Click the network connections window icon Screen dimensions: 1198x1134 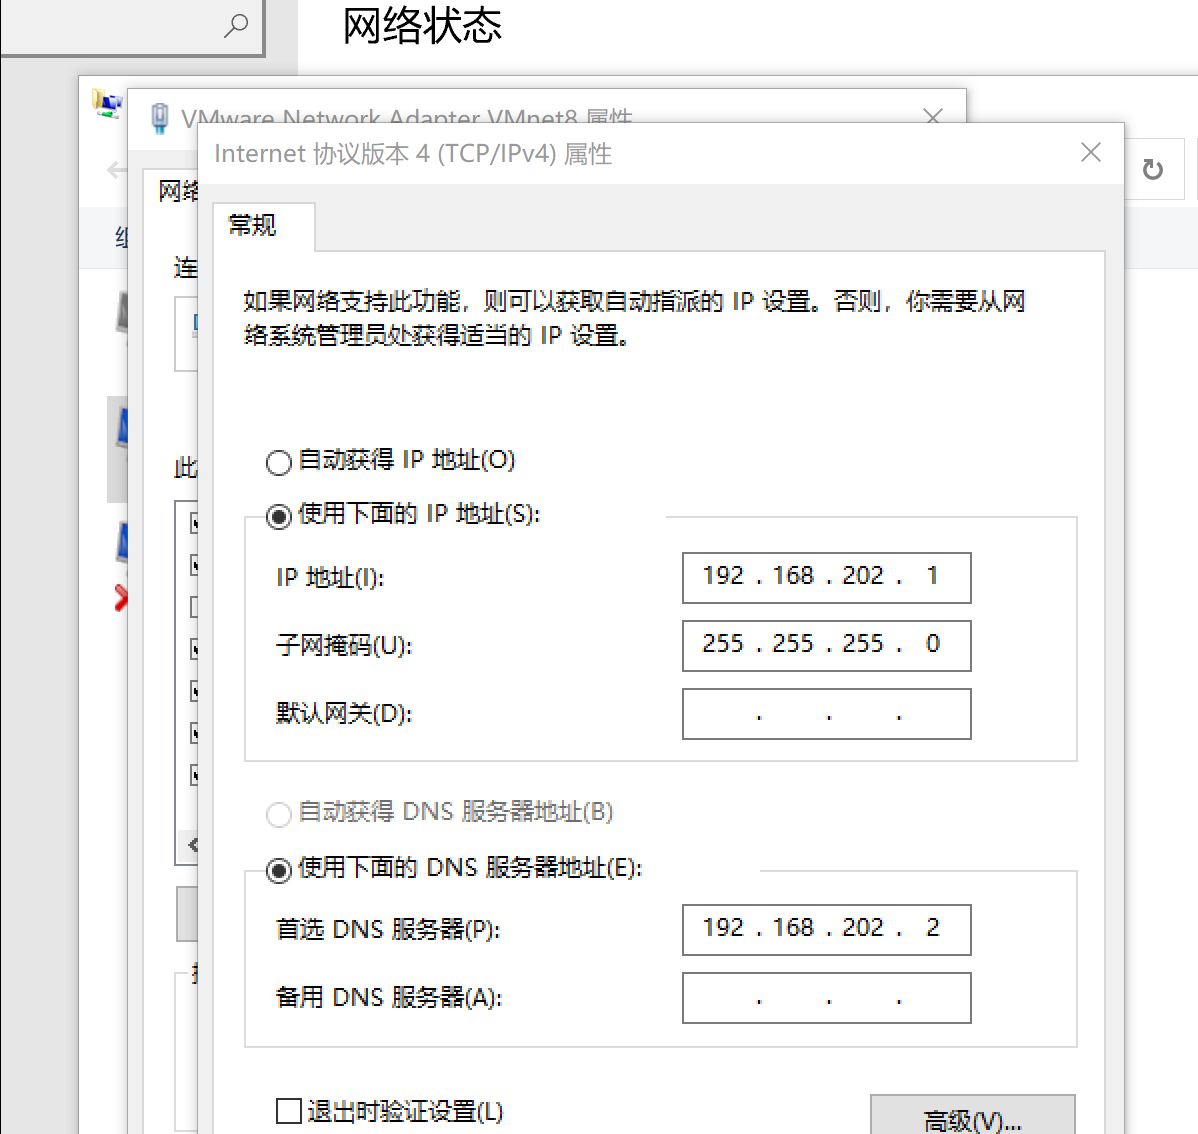[107, 103]
